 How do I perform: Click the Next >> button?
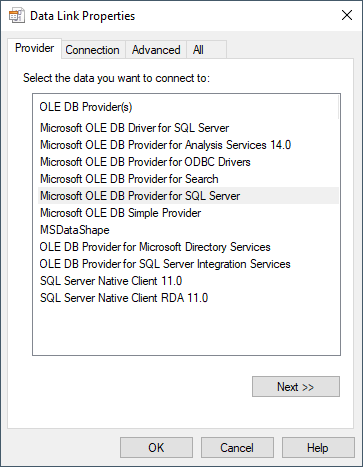coord(296,387)
